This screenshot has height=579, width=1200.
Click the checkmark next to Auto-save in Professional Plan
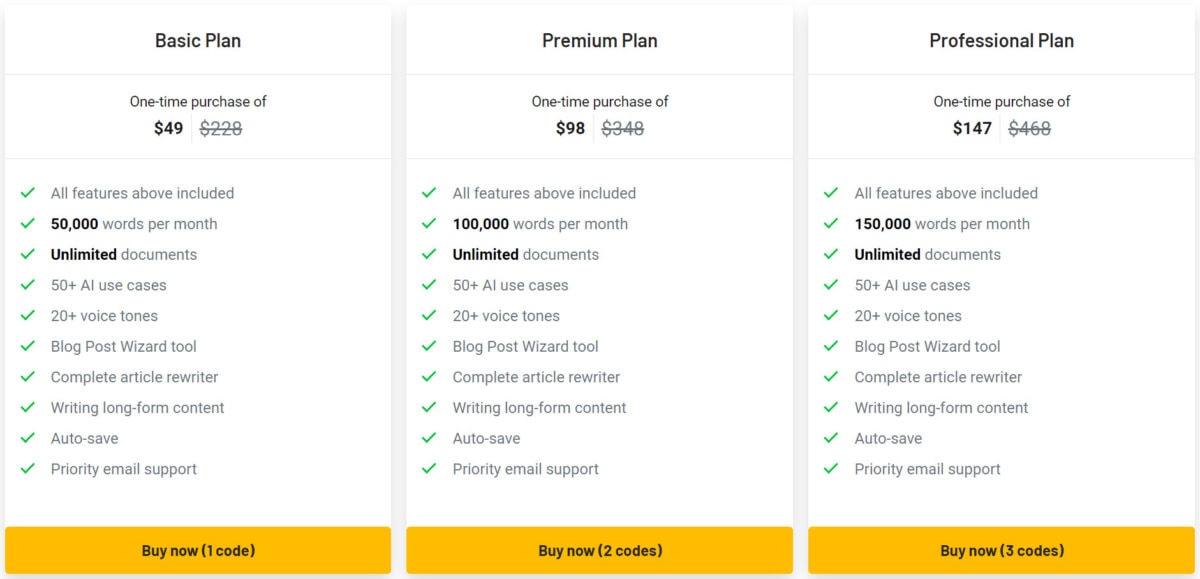pos(833,438)
